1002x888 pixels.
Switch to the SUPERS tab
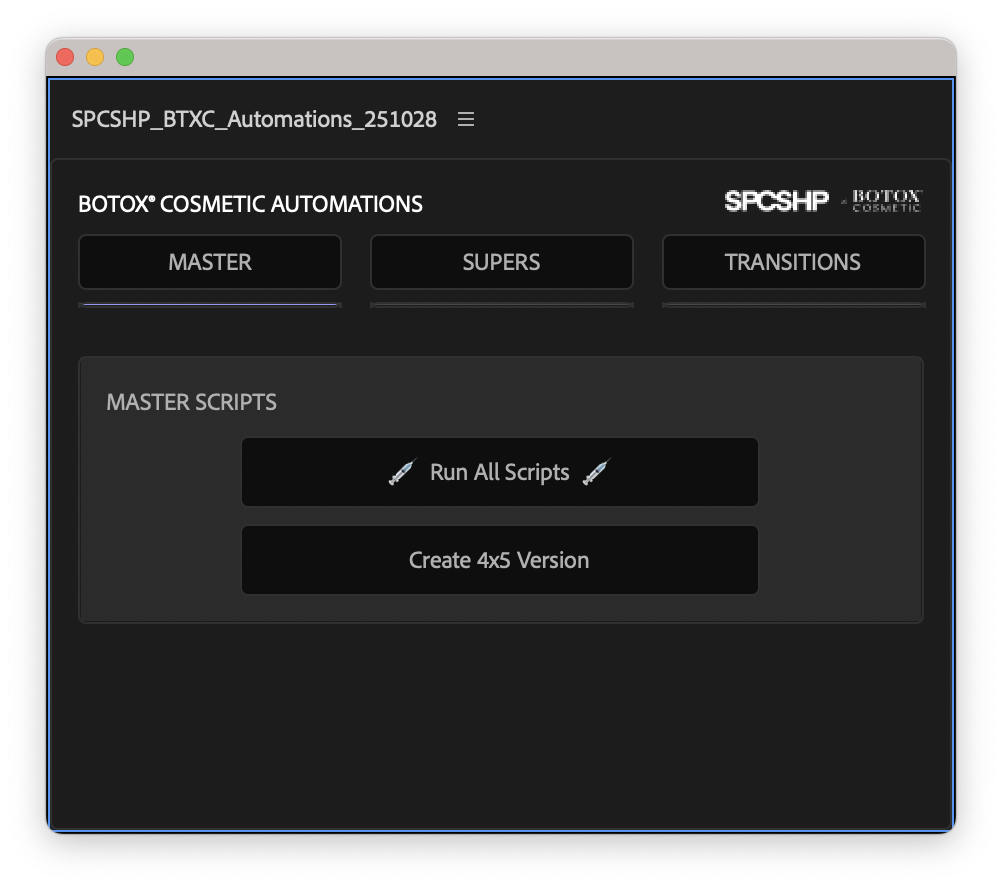point(502,262)
